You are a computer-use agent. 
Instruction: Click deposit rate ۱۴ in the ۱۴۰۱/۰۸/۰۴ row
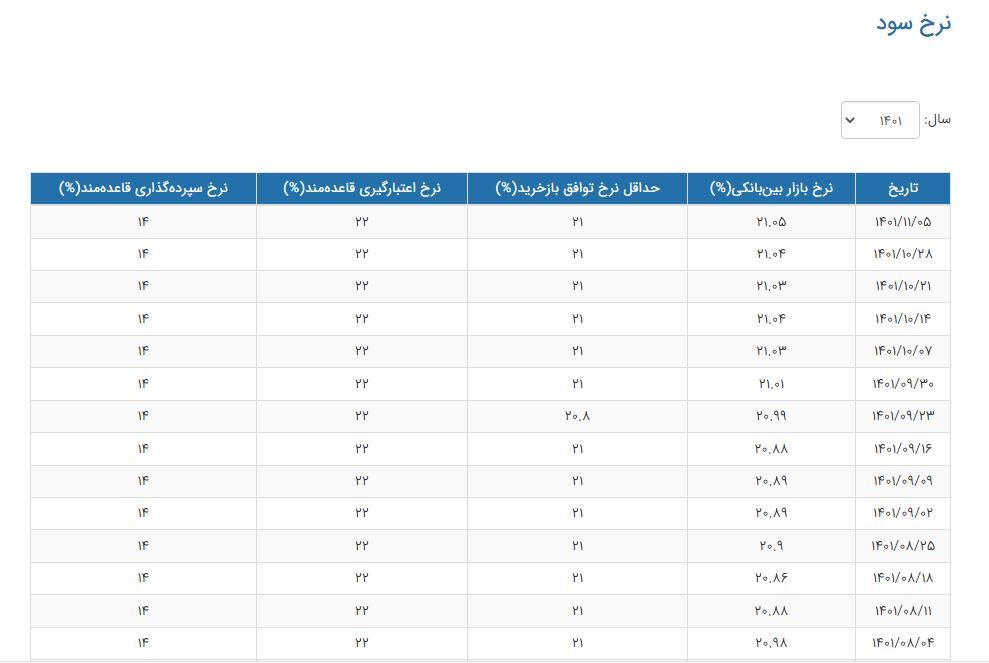click(x=143, y=643)
